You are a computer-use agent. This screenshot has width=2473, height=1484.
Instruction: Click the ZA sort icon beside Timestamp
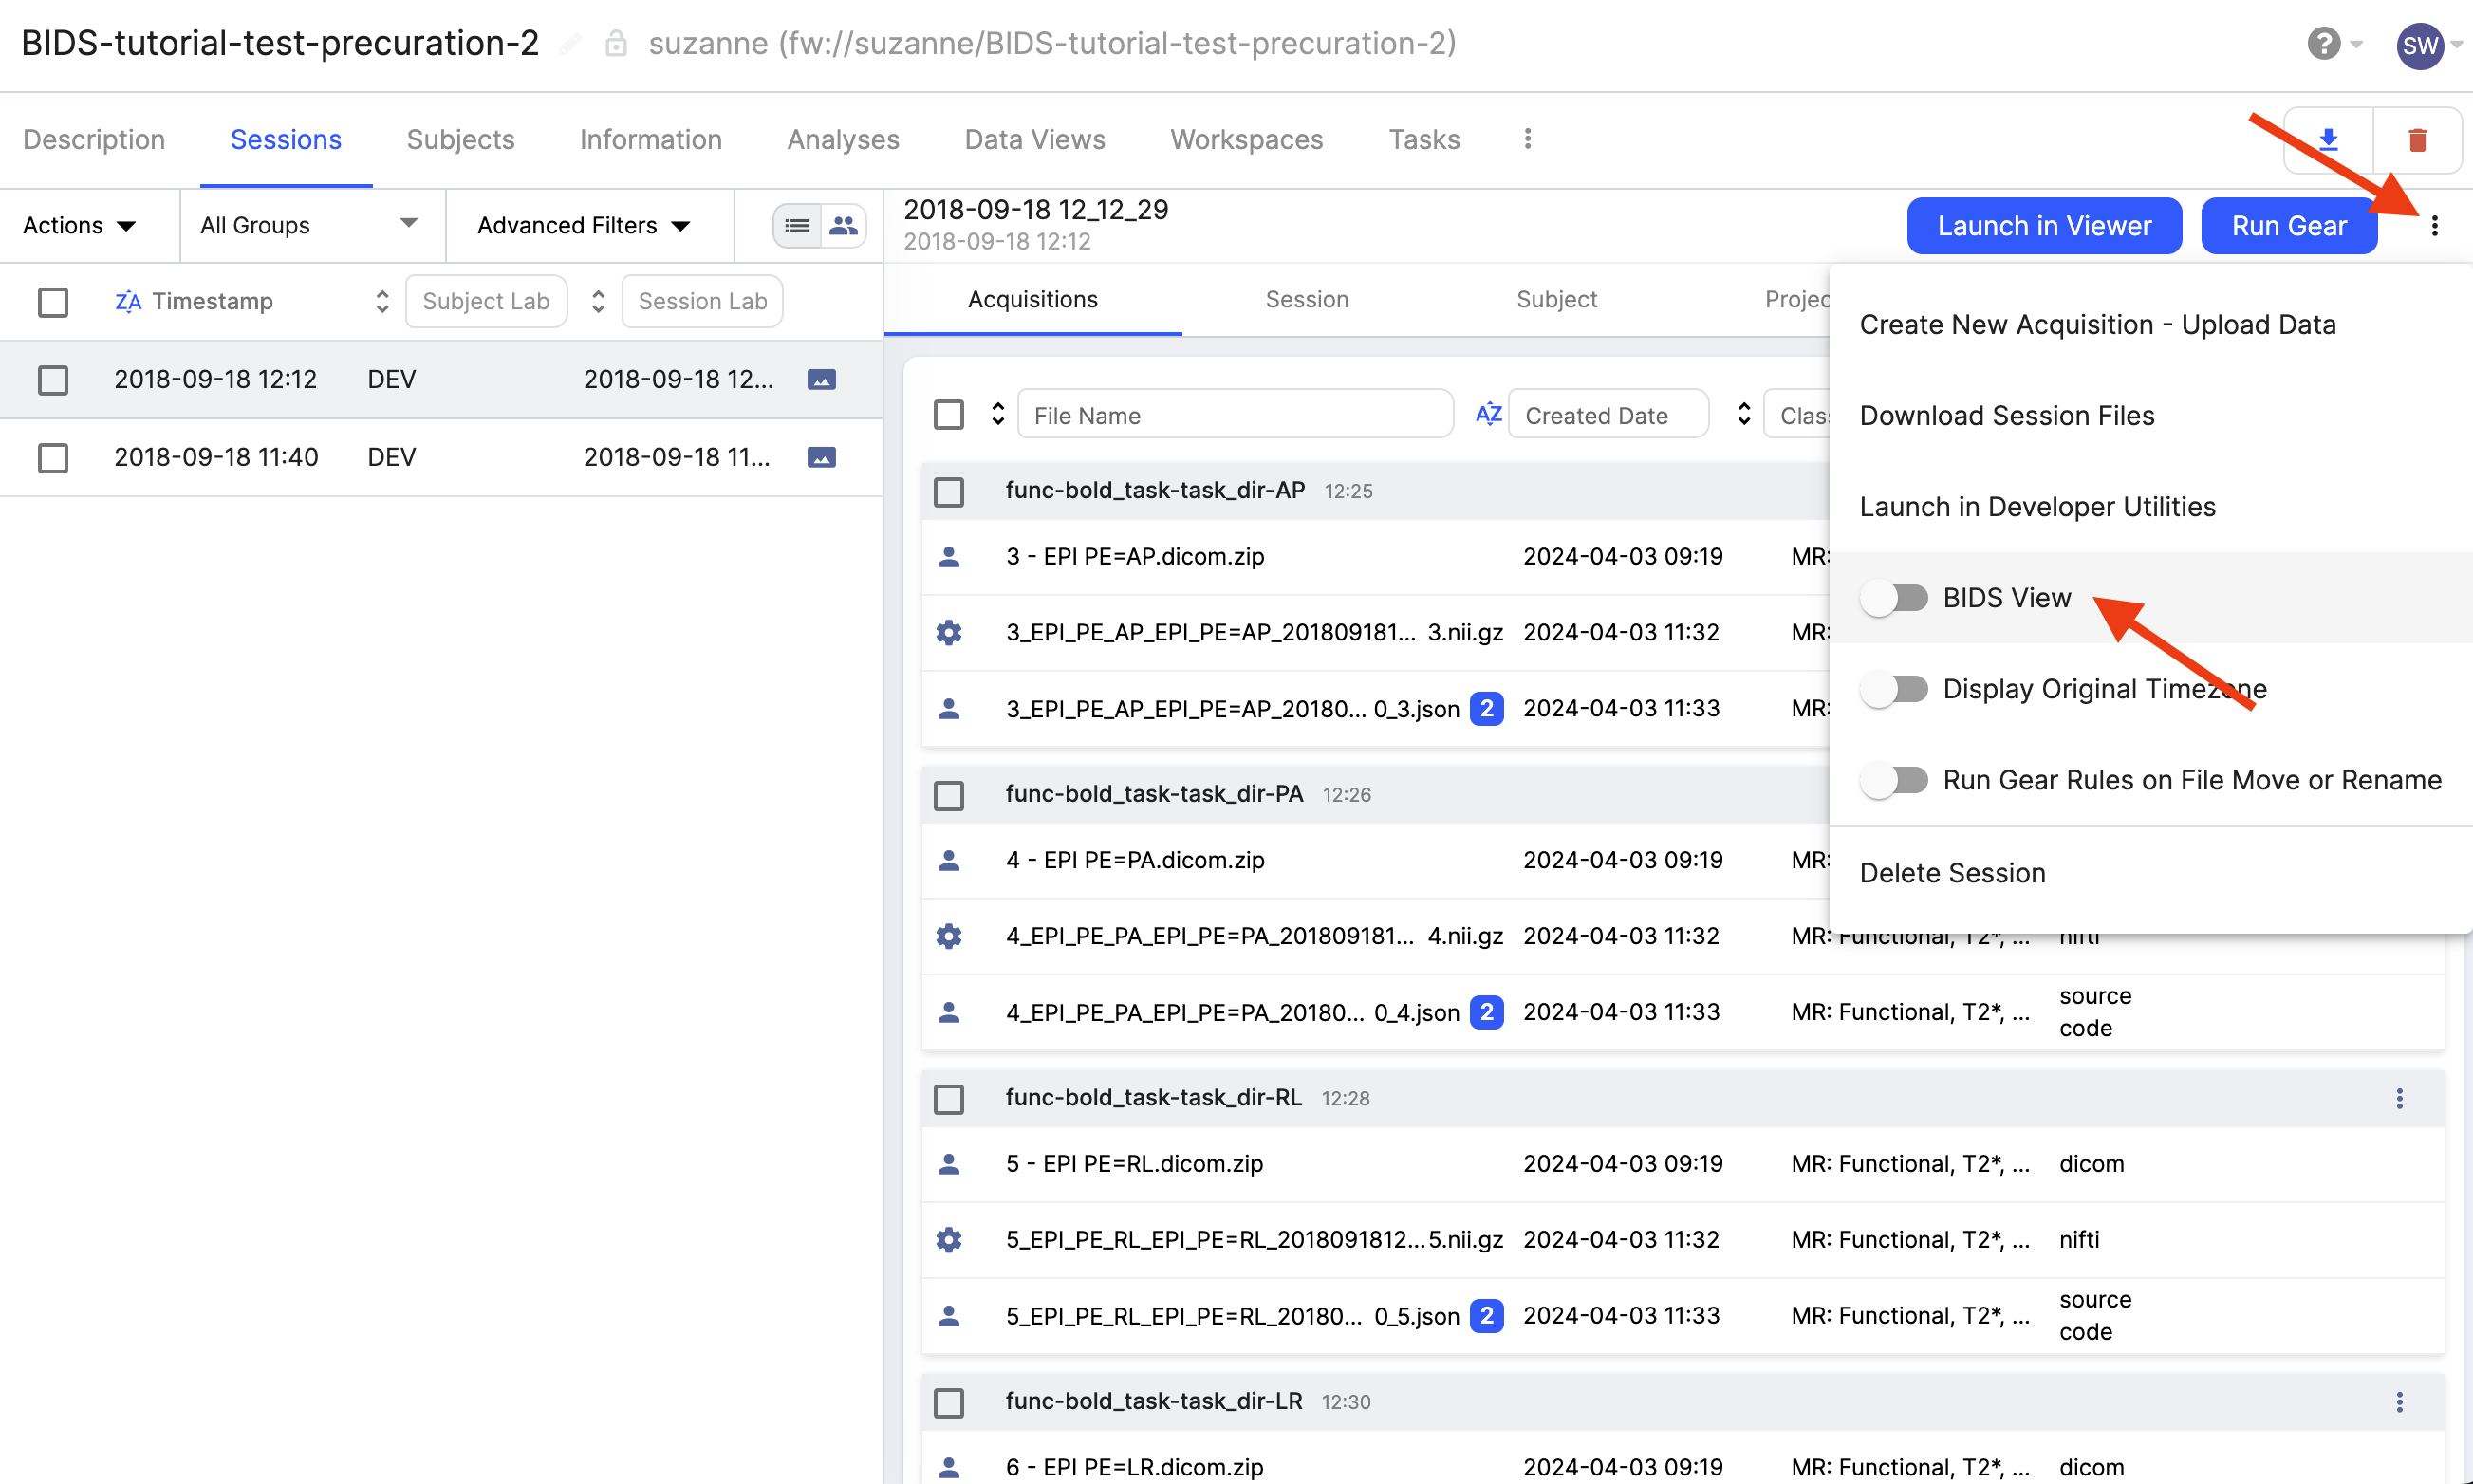pyautogui.click(x=128, y=301)
